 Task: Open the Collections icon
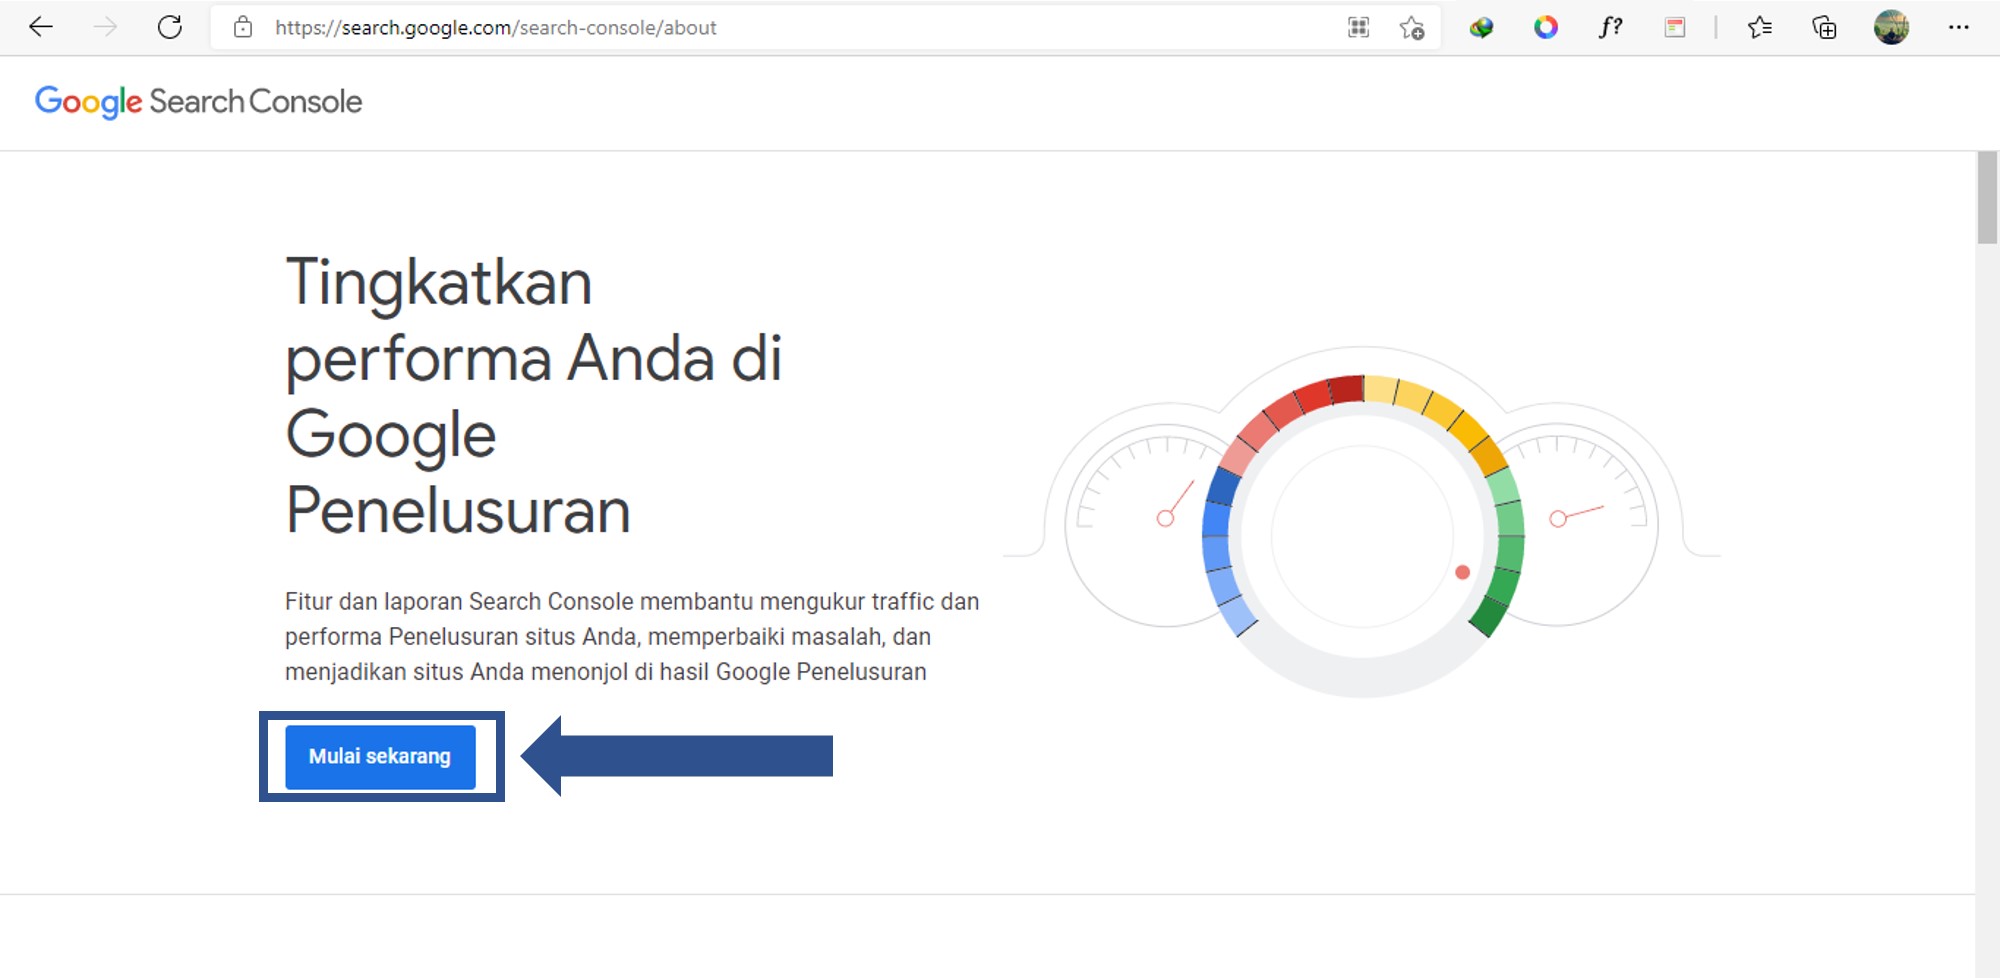1824,27
